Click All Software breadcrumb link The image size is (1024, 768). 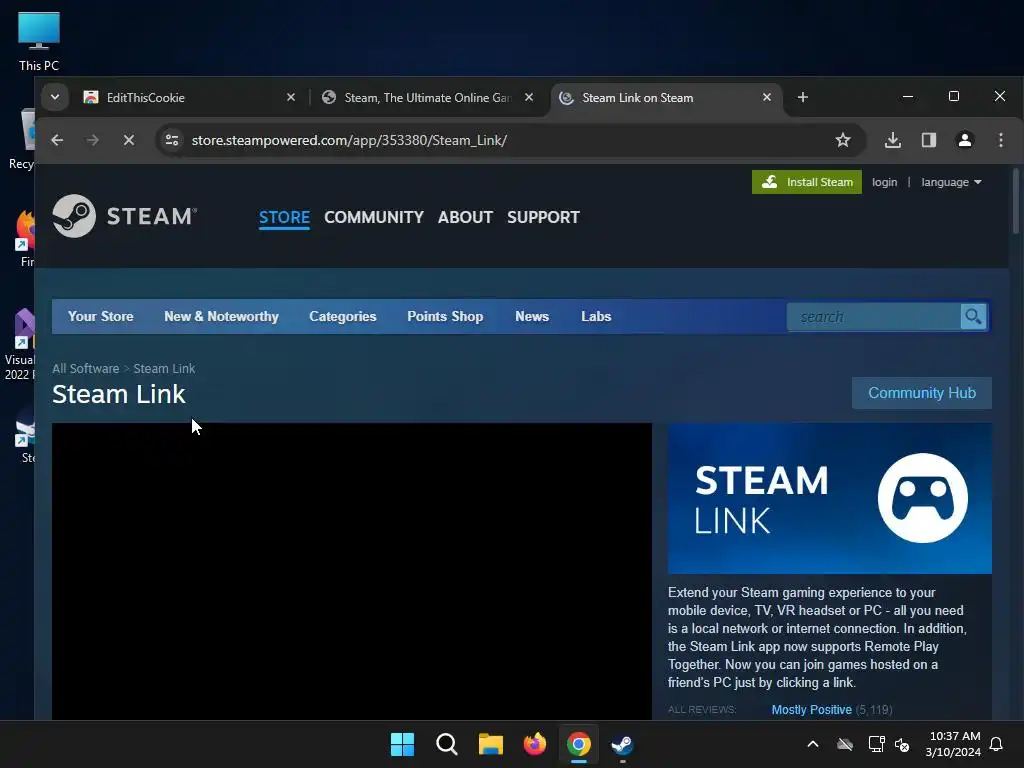86,368
